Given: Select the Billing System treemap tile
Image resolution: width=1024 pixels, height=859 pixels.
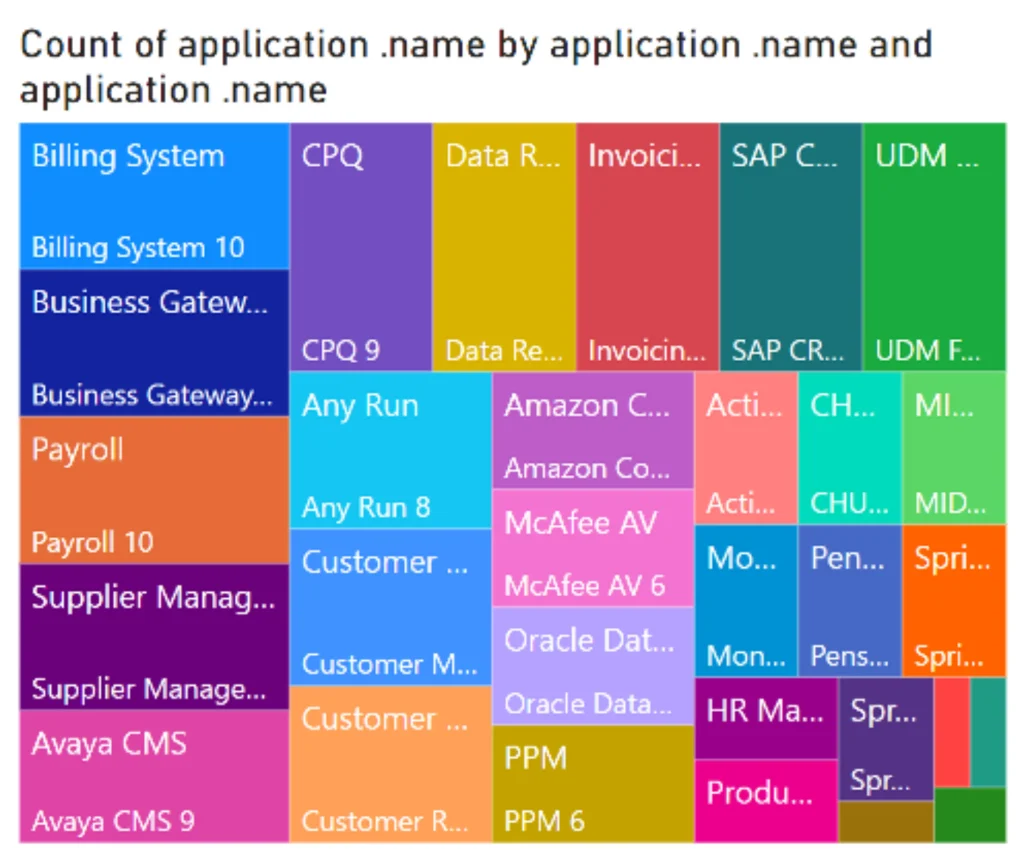Looking at the screenshot, I should point(154,196).
